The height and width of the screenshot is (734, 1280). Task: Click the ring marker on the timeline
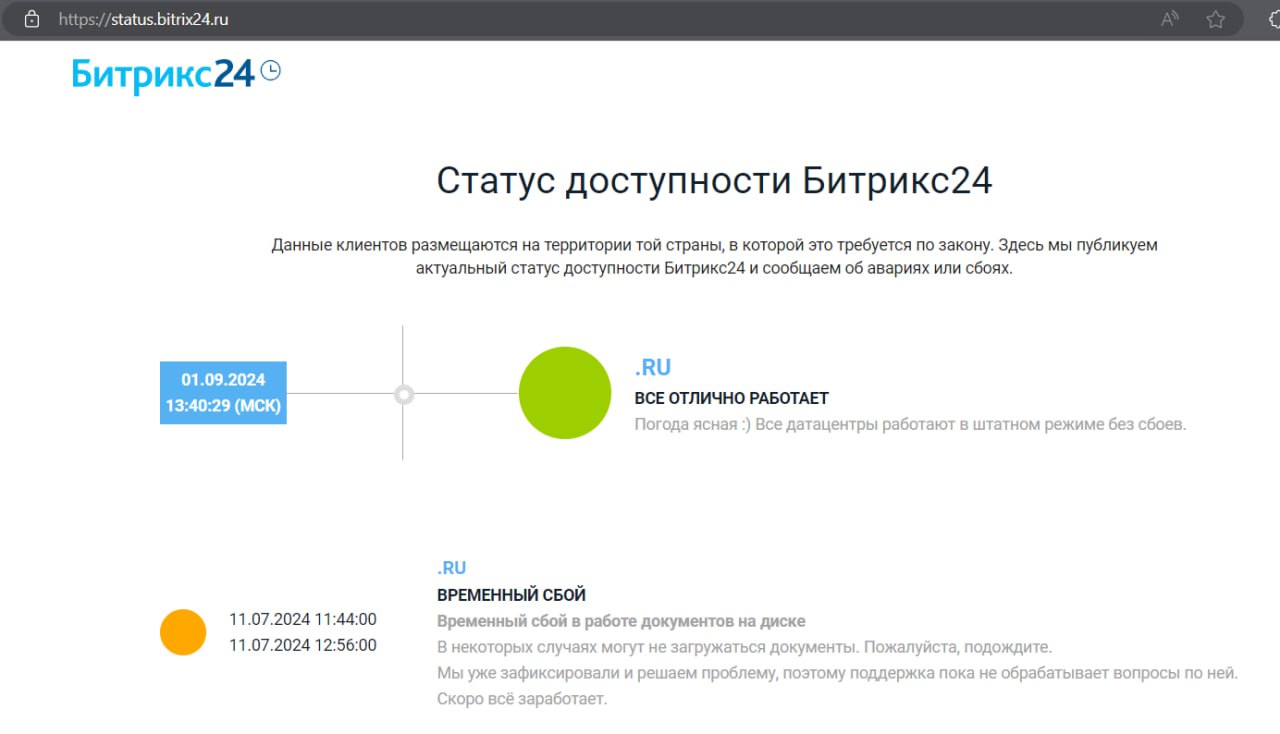(403, 394)
